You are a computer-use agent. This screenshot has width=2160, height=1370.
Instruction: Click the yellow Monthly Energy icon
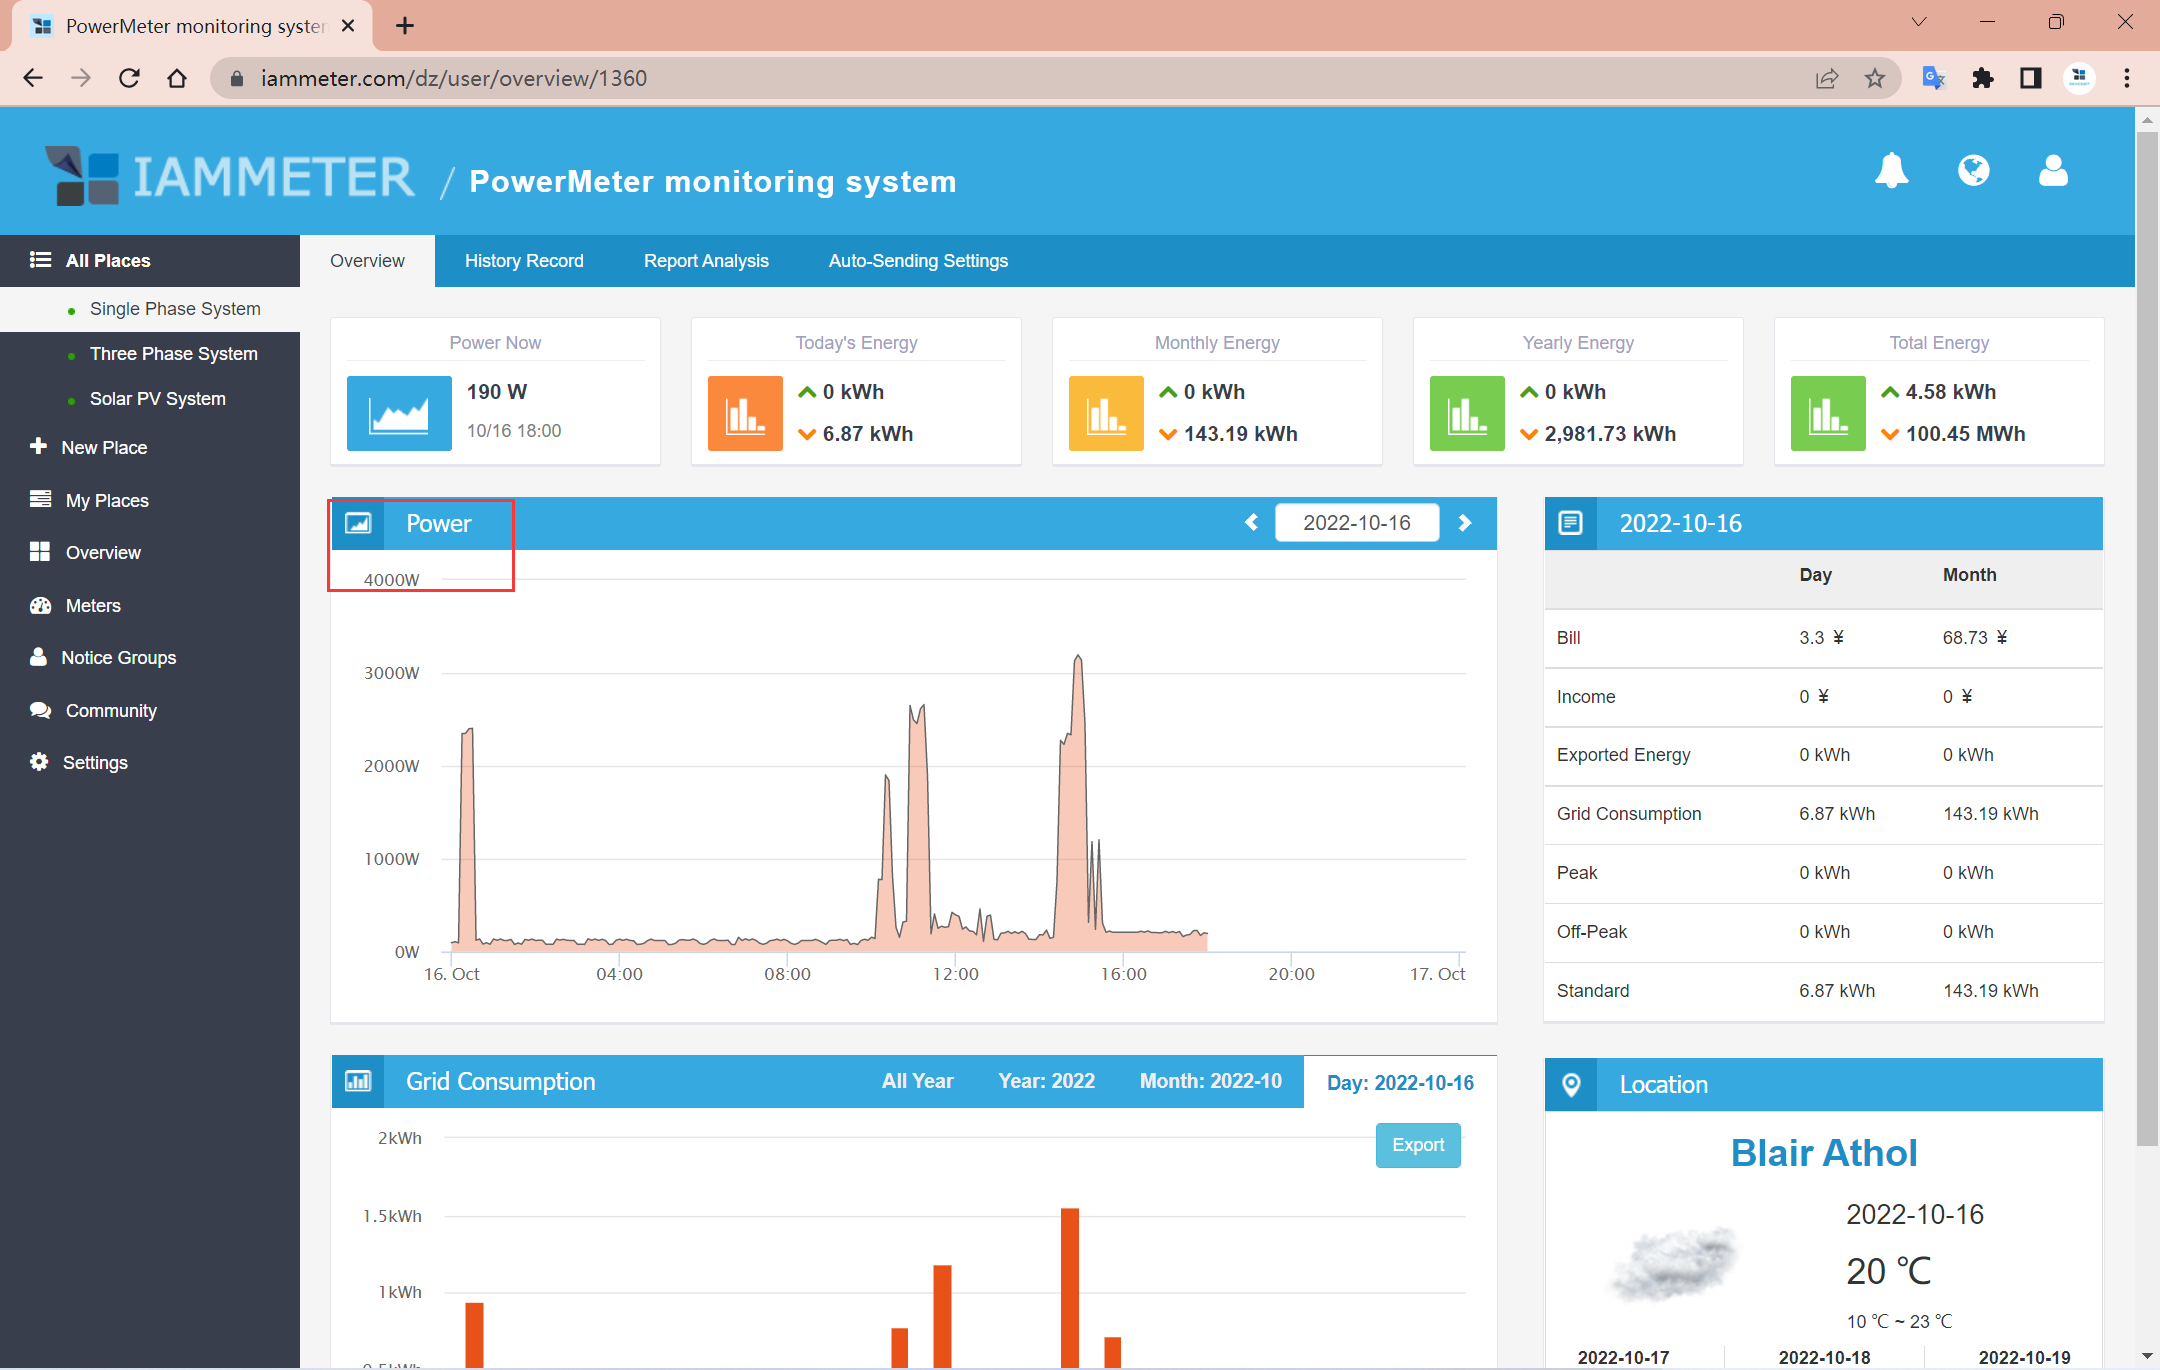[1106, 413]
